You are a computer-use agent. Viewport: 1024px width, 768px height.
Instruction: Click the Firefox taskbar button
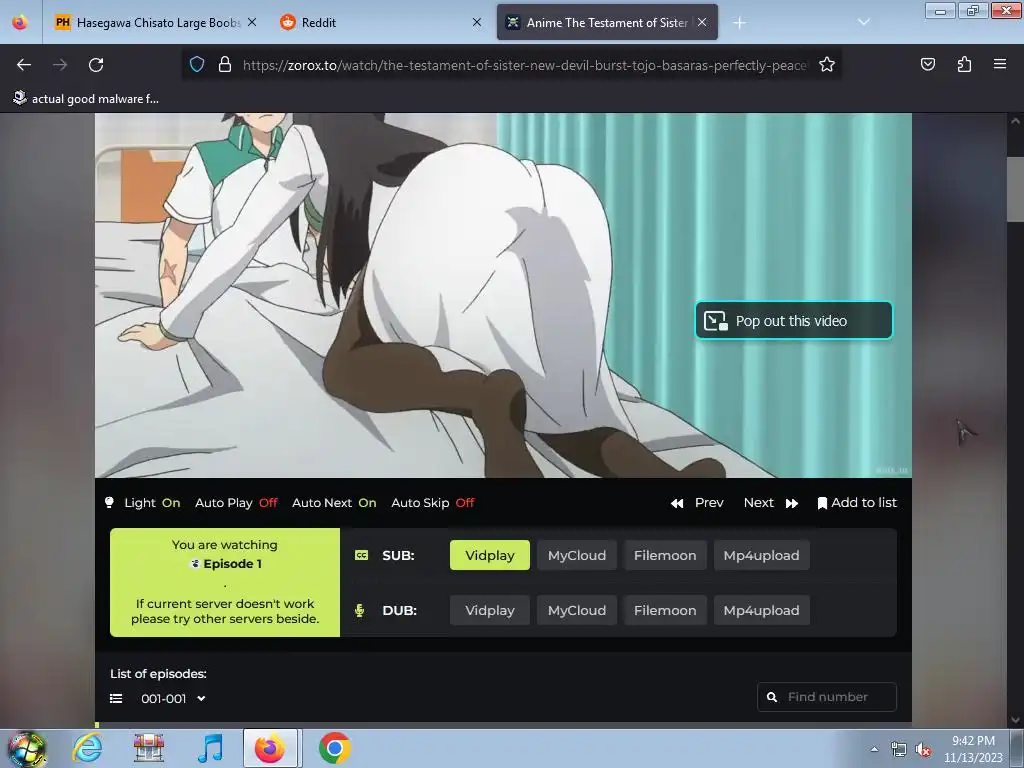[x=270, y=748]
